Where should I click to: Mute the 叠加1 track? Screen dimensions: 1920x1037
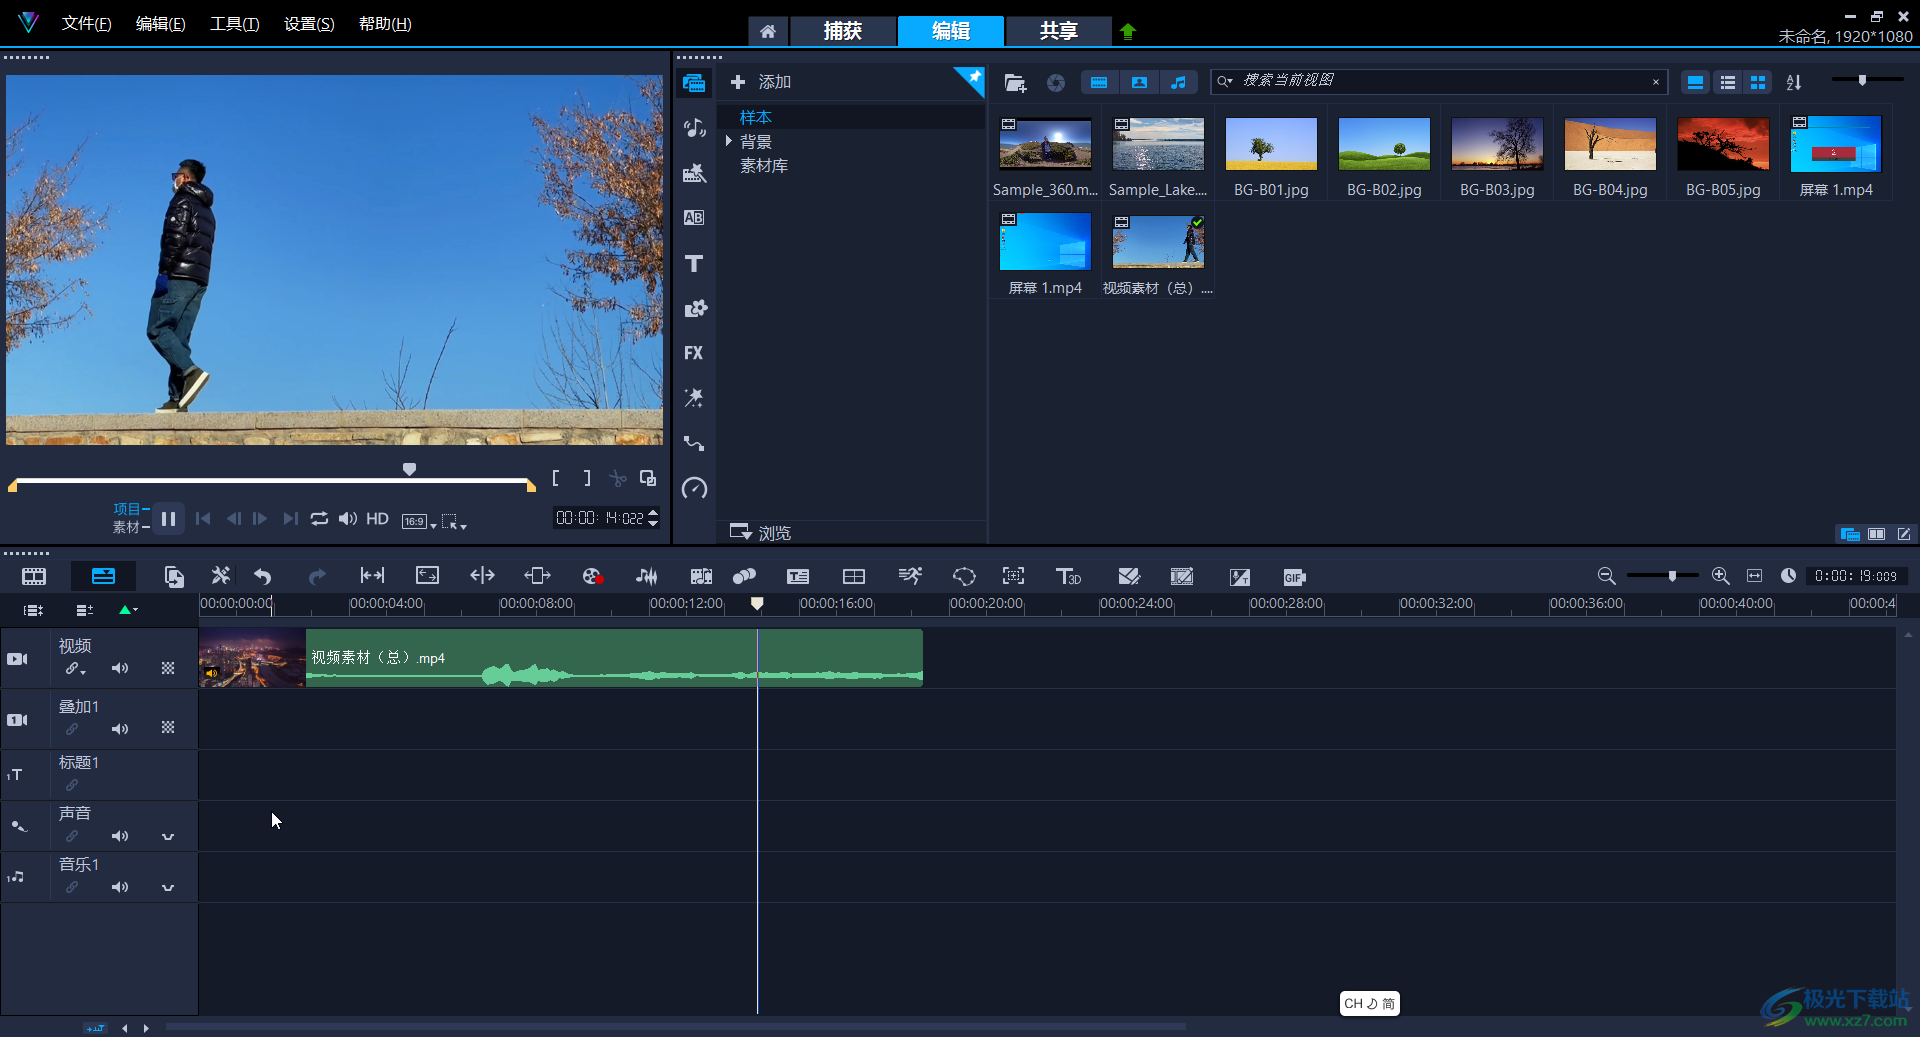point(120,729)
